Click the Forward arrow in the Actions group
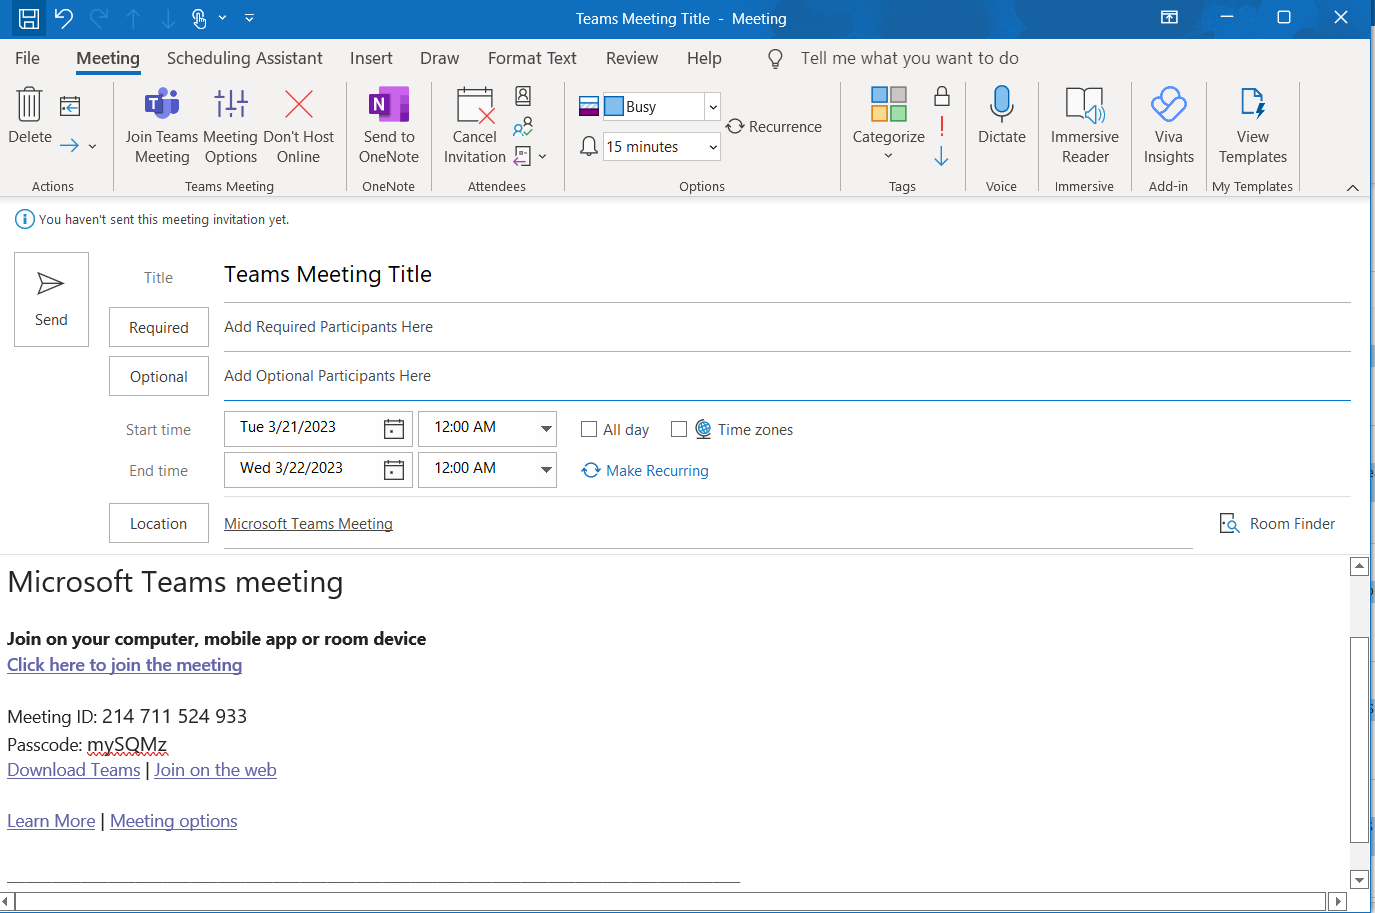1375x913 pixels. click(69, 146)
